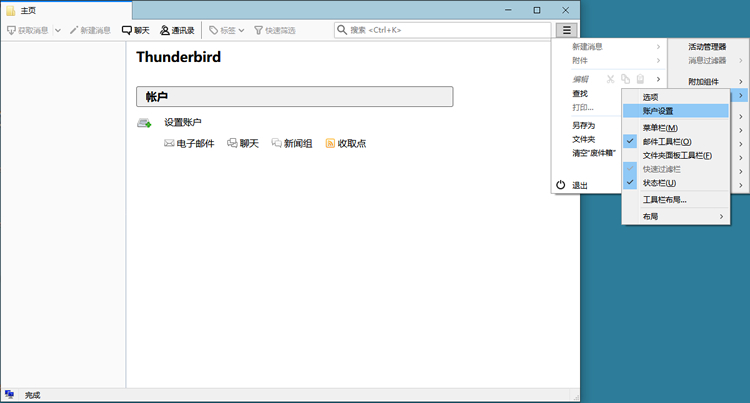Click the paste clipboard icon in 编辑 row

(640, 79)
